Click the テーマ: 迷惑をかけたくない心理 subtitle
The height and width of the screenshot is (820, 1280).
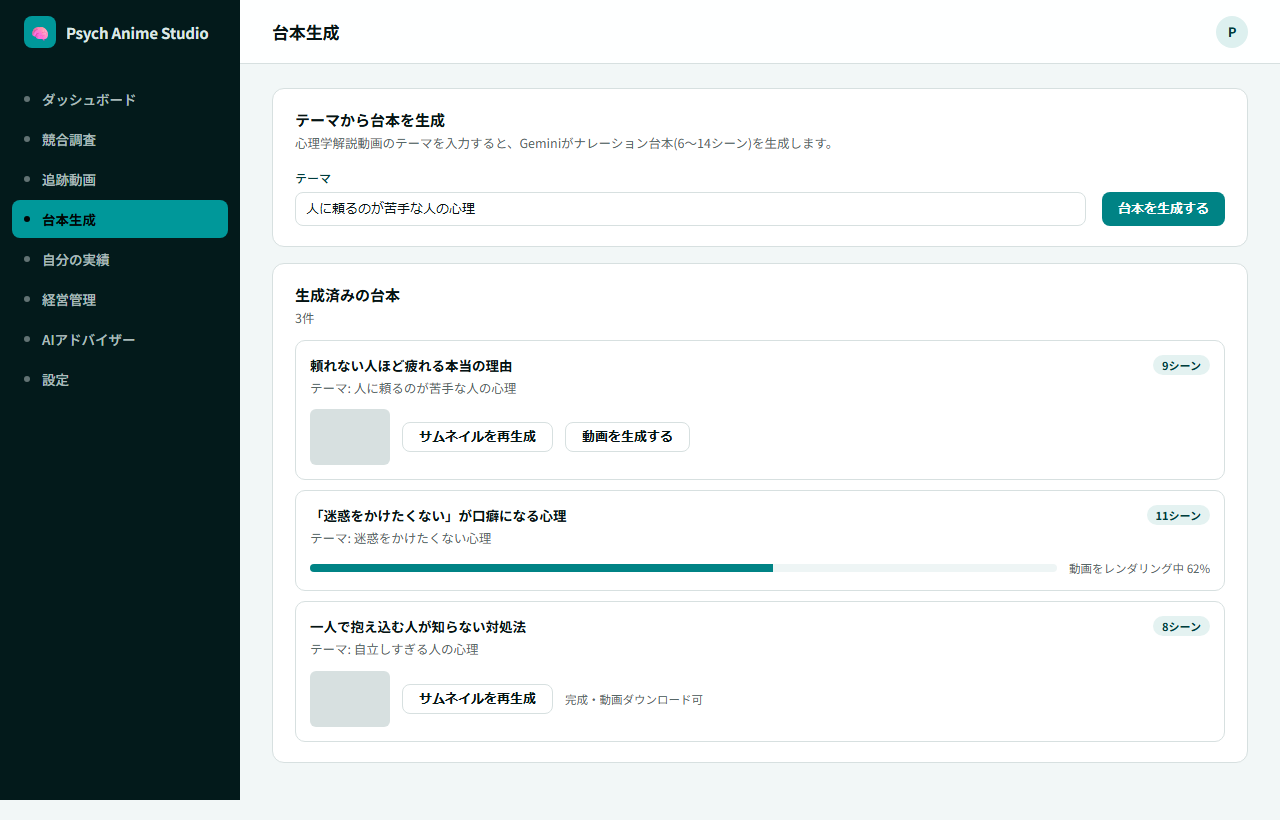coord(400,538)
